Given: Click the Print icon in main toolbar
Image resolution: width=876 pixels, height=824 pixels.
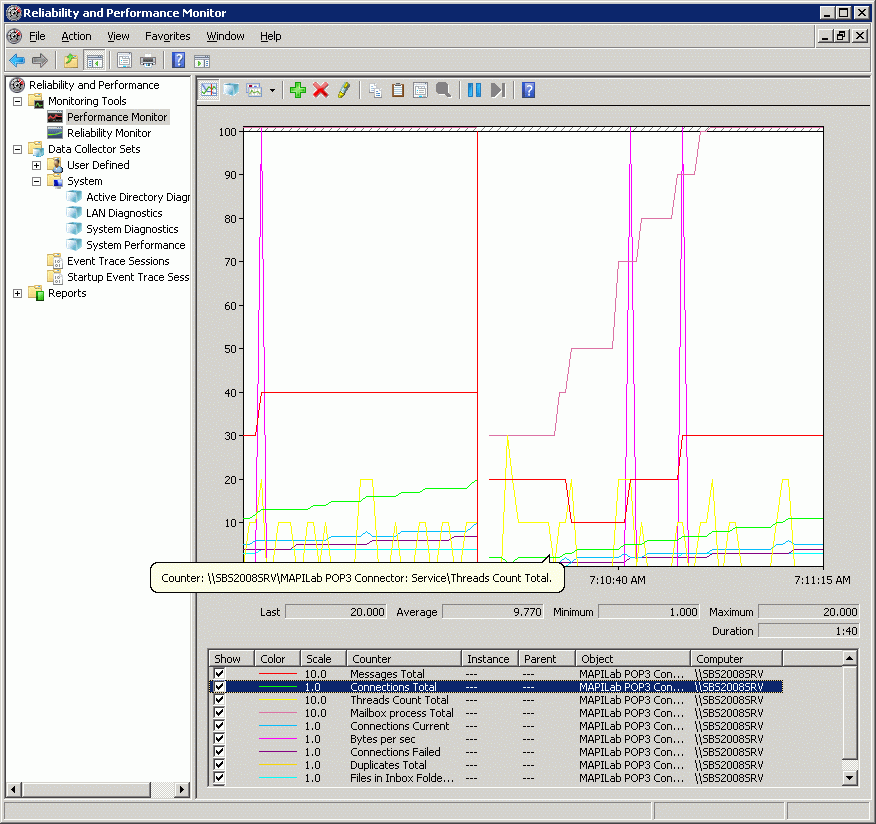Looking at the screenshot, I should pos(148,60).
